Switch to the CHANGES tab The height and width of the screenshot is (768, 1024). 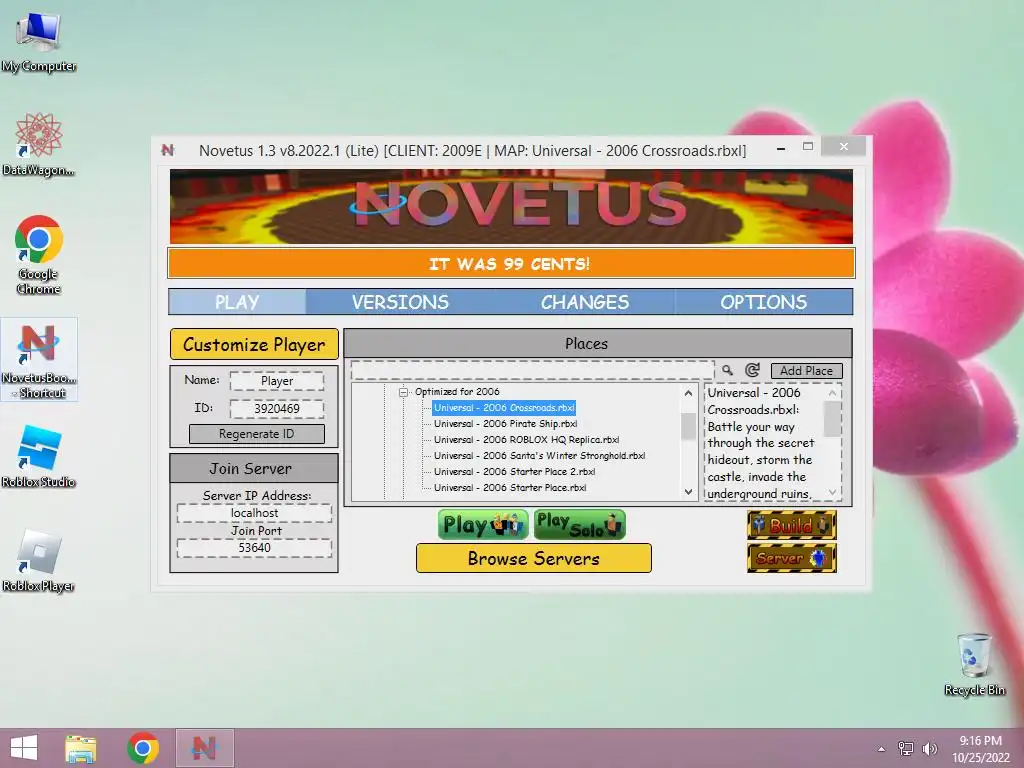[584, 302]
